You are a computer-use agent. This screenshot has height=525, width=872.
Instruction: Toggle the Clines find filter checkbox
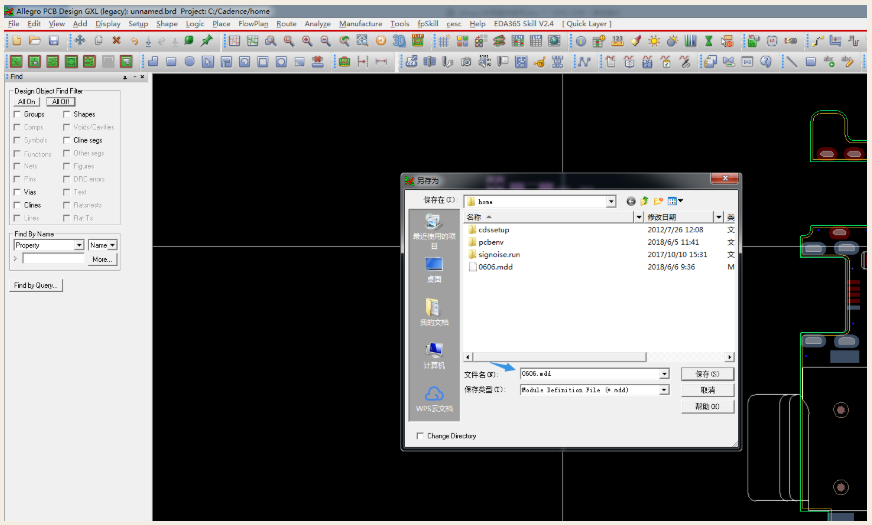[x=17, y=205]
